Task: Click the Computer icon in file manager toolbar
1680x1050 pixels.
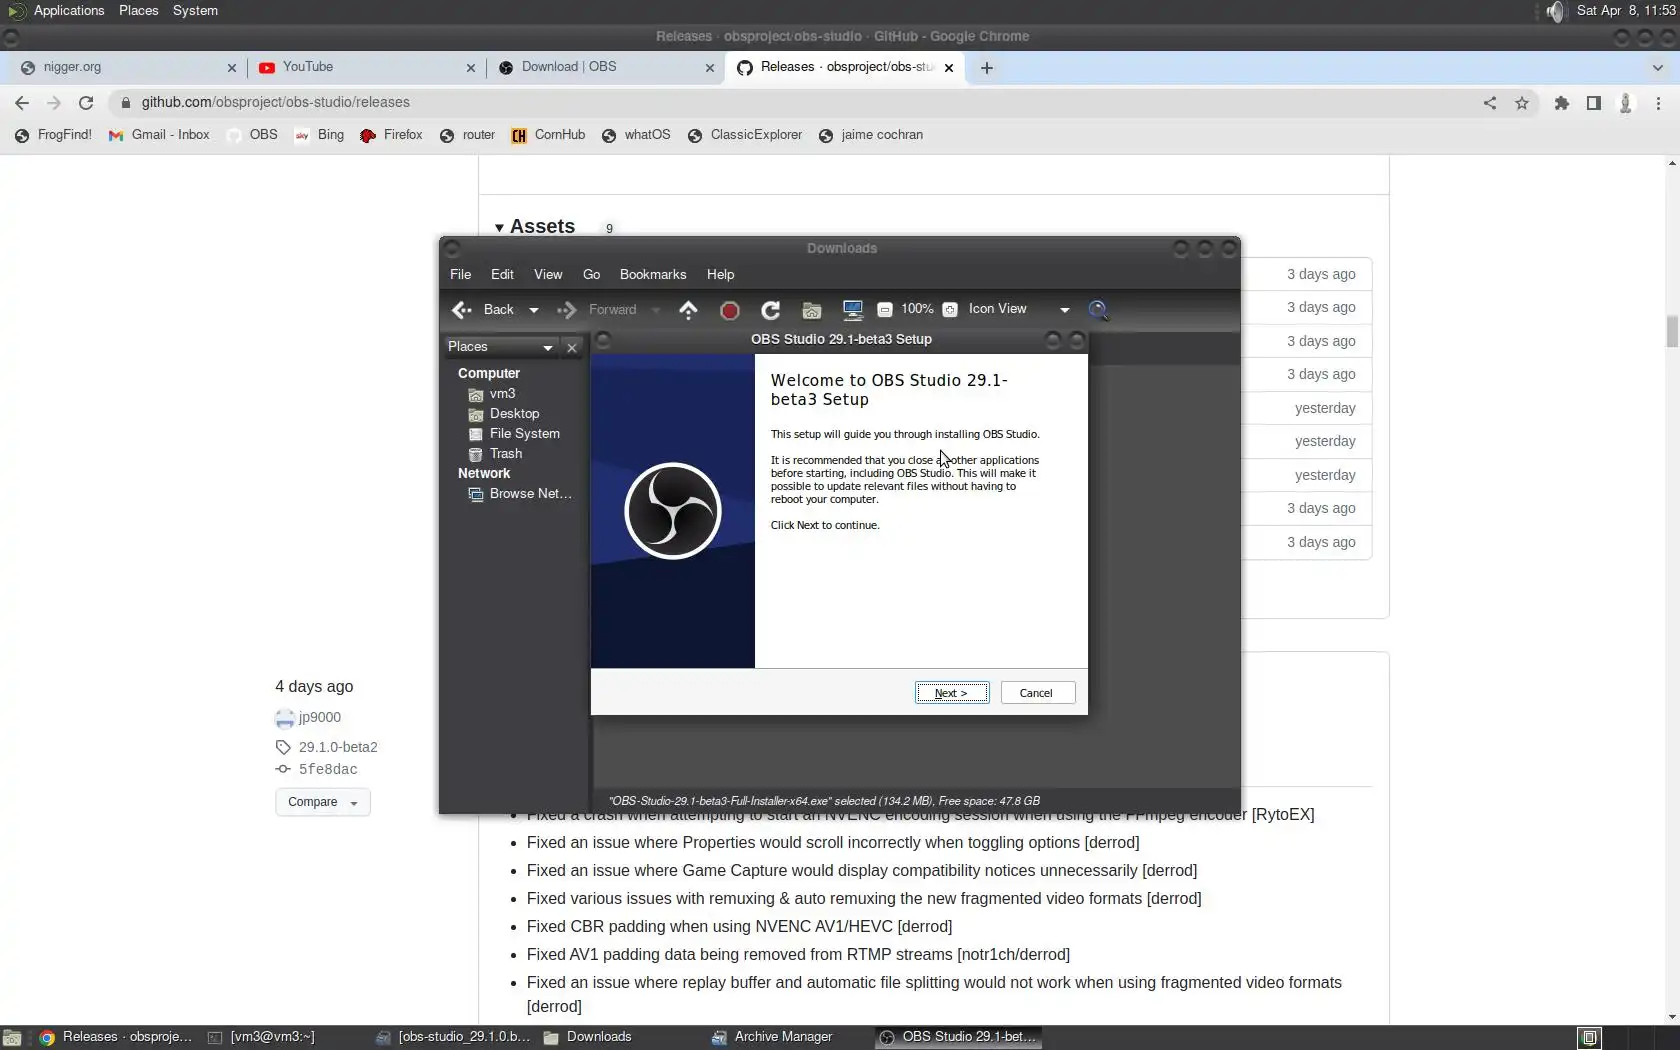Action: 853,310
